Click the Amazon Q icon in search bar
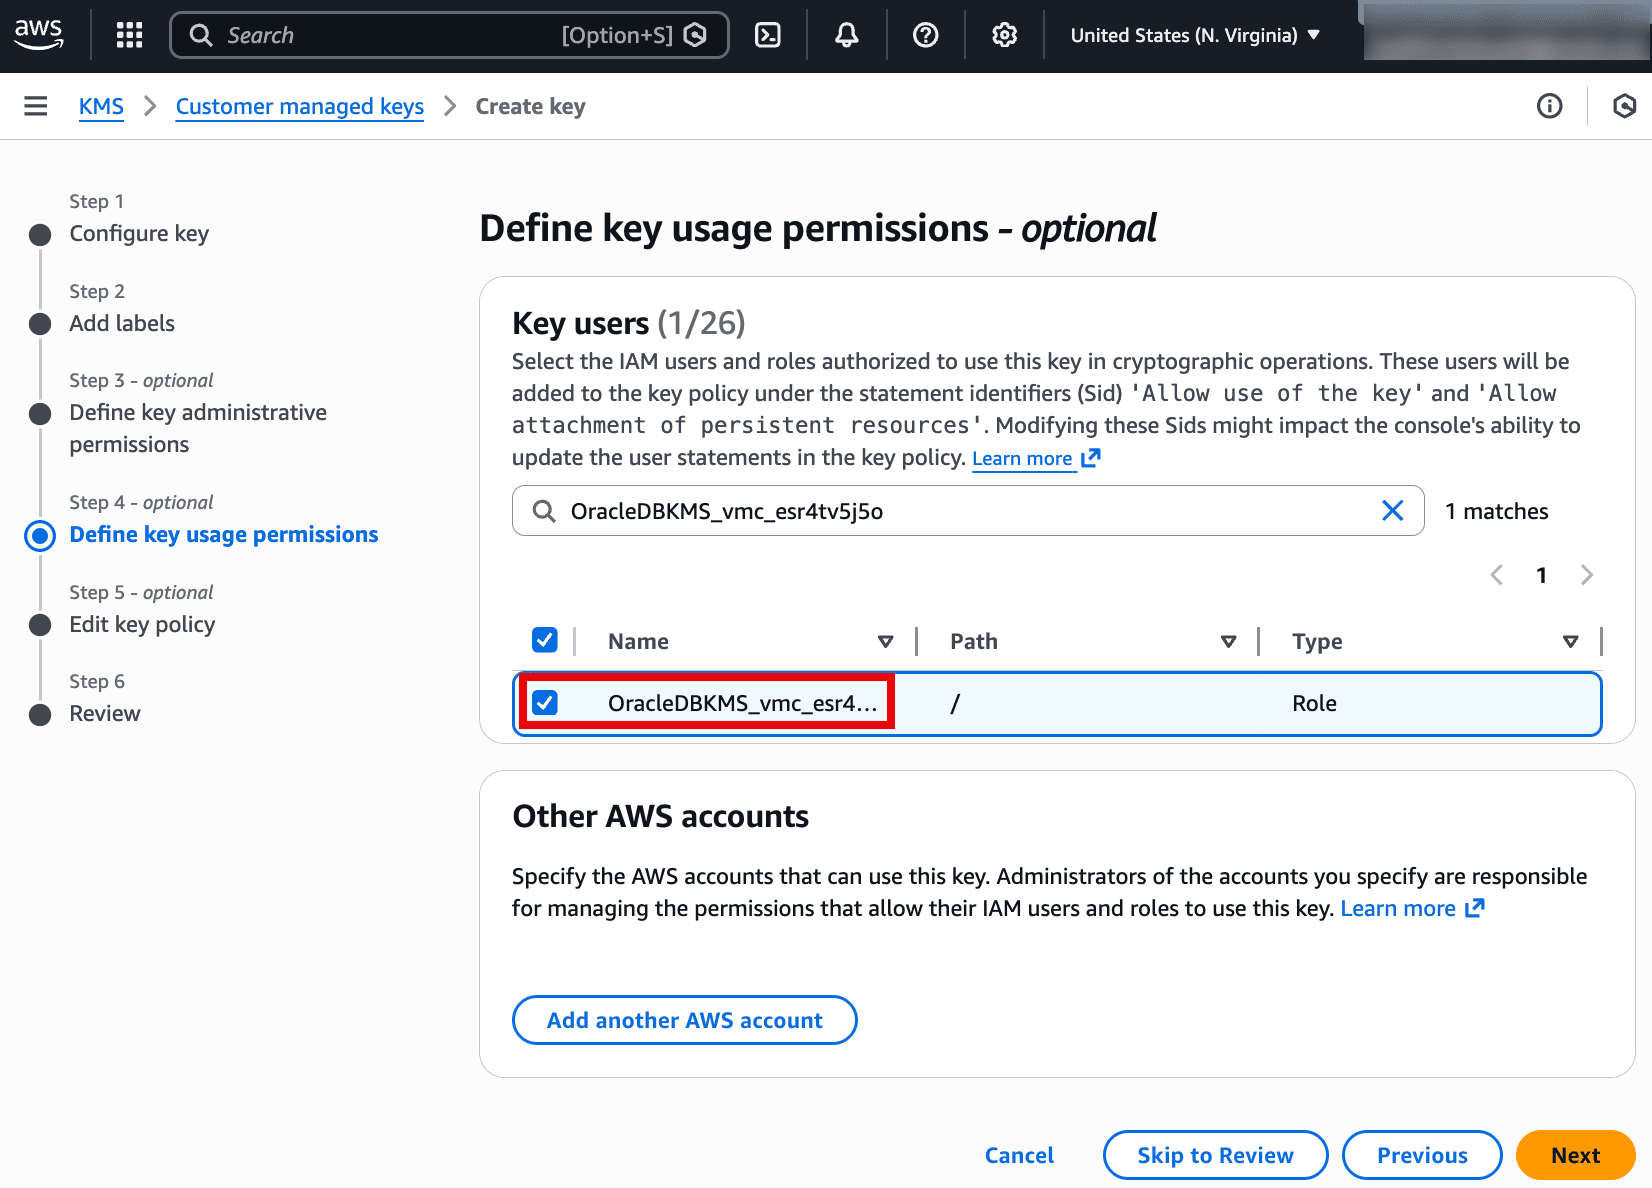This screenshot has height=1188, width=1652. 695,35
